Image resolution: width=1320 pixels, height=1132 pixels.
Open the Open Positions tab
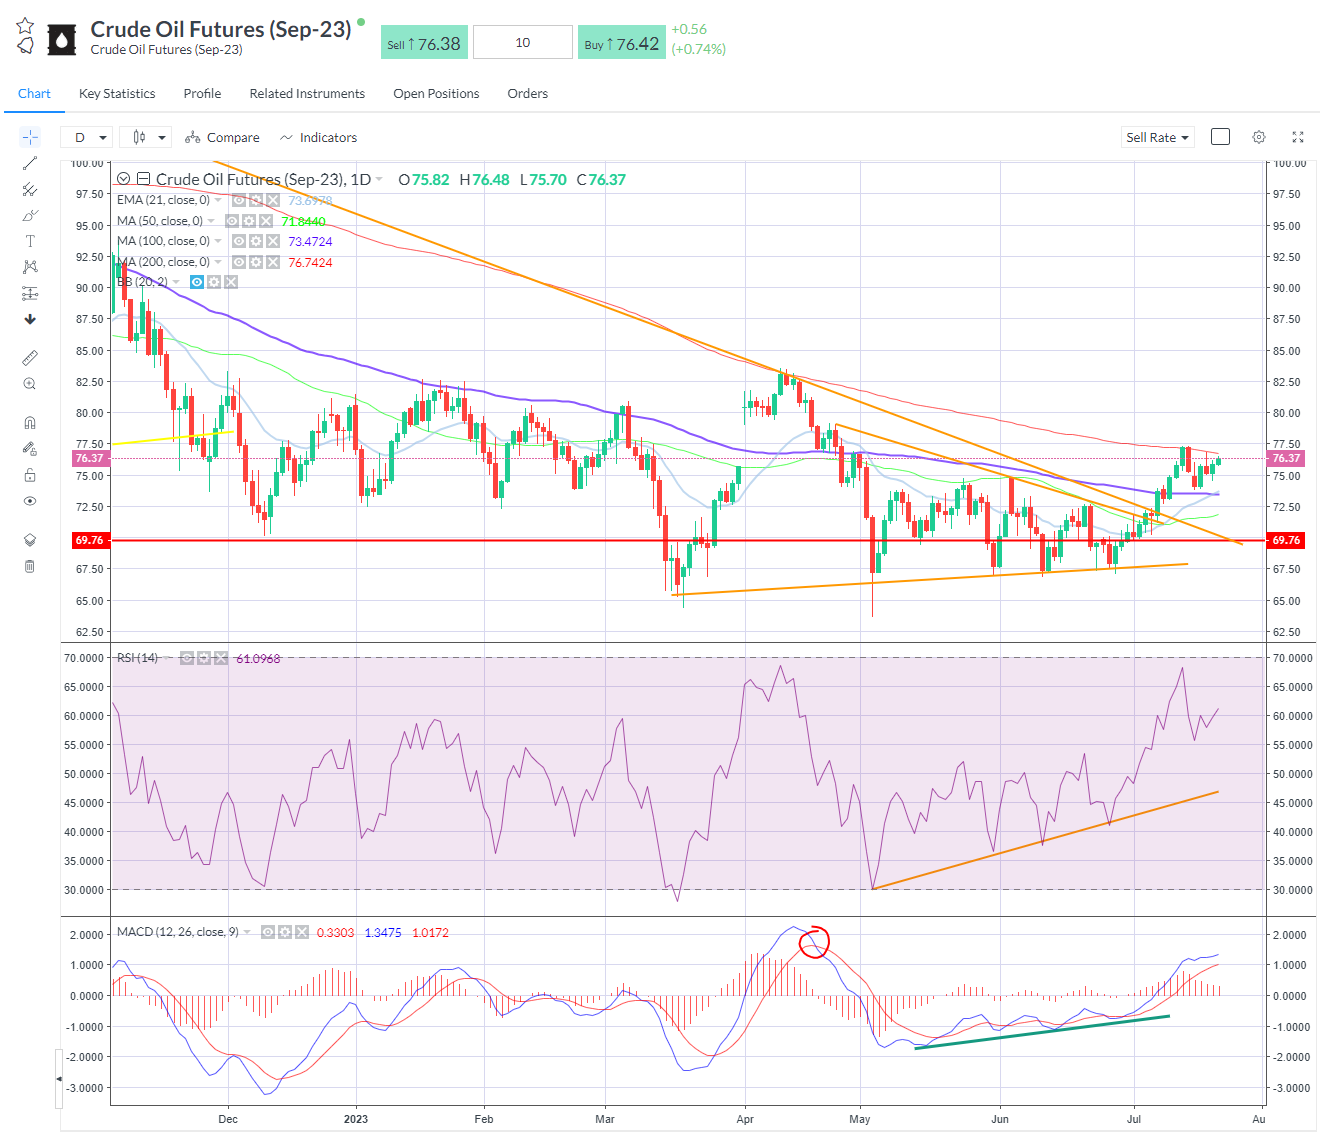coord(436,94)
